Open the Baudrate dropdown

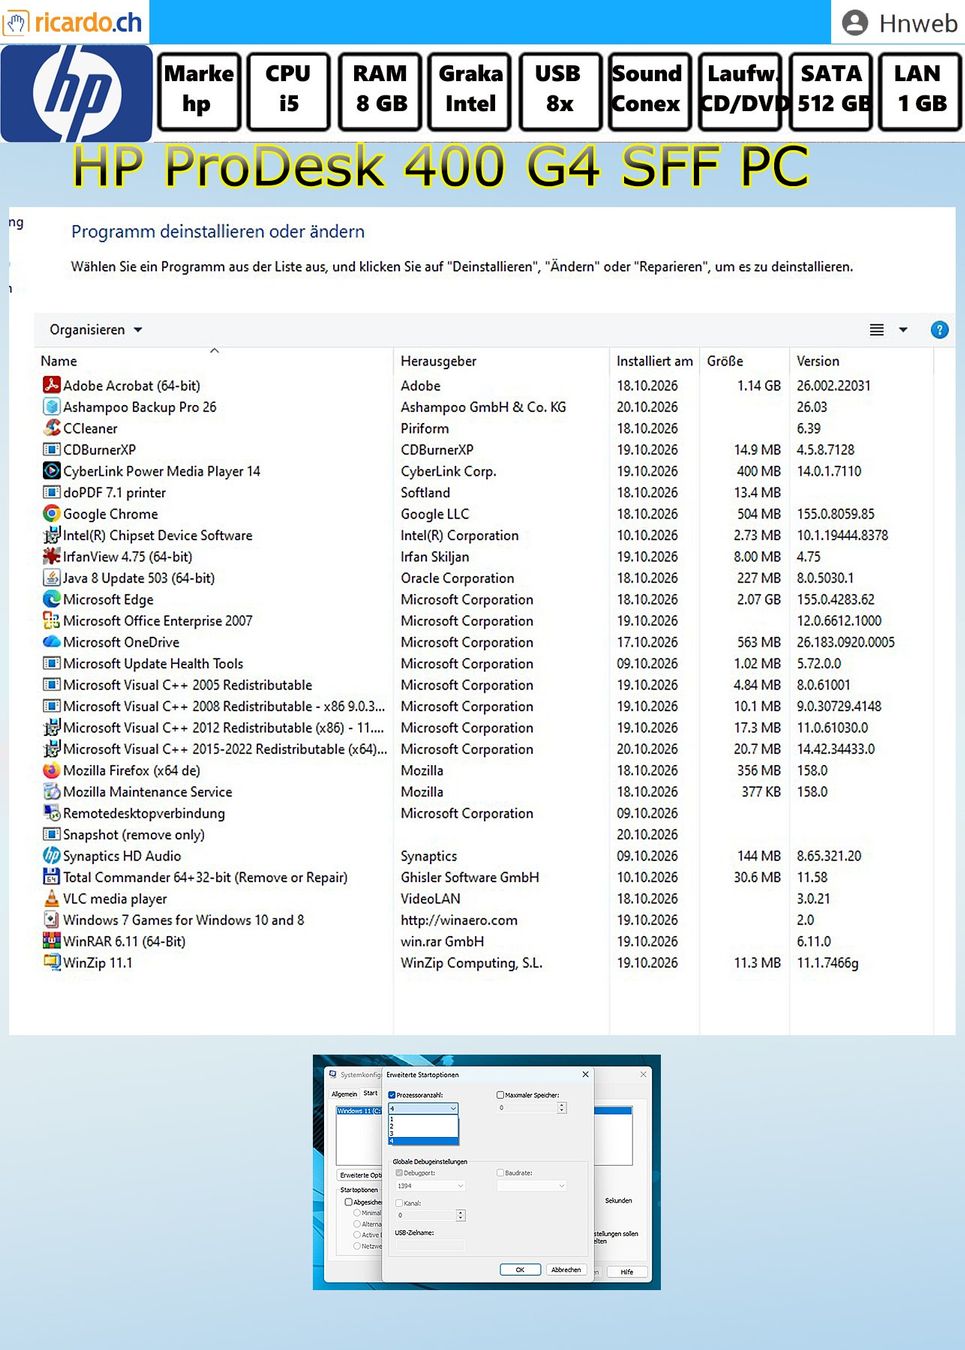click(x=532, y=1186)
